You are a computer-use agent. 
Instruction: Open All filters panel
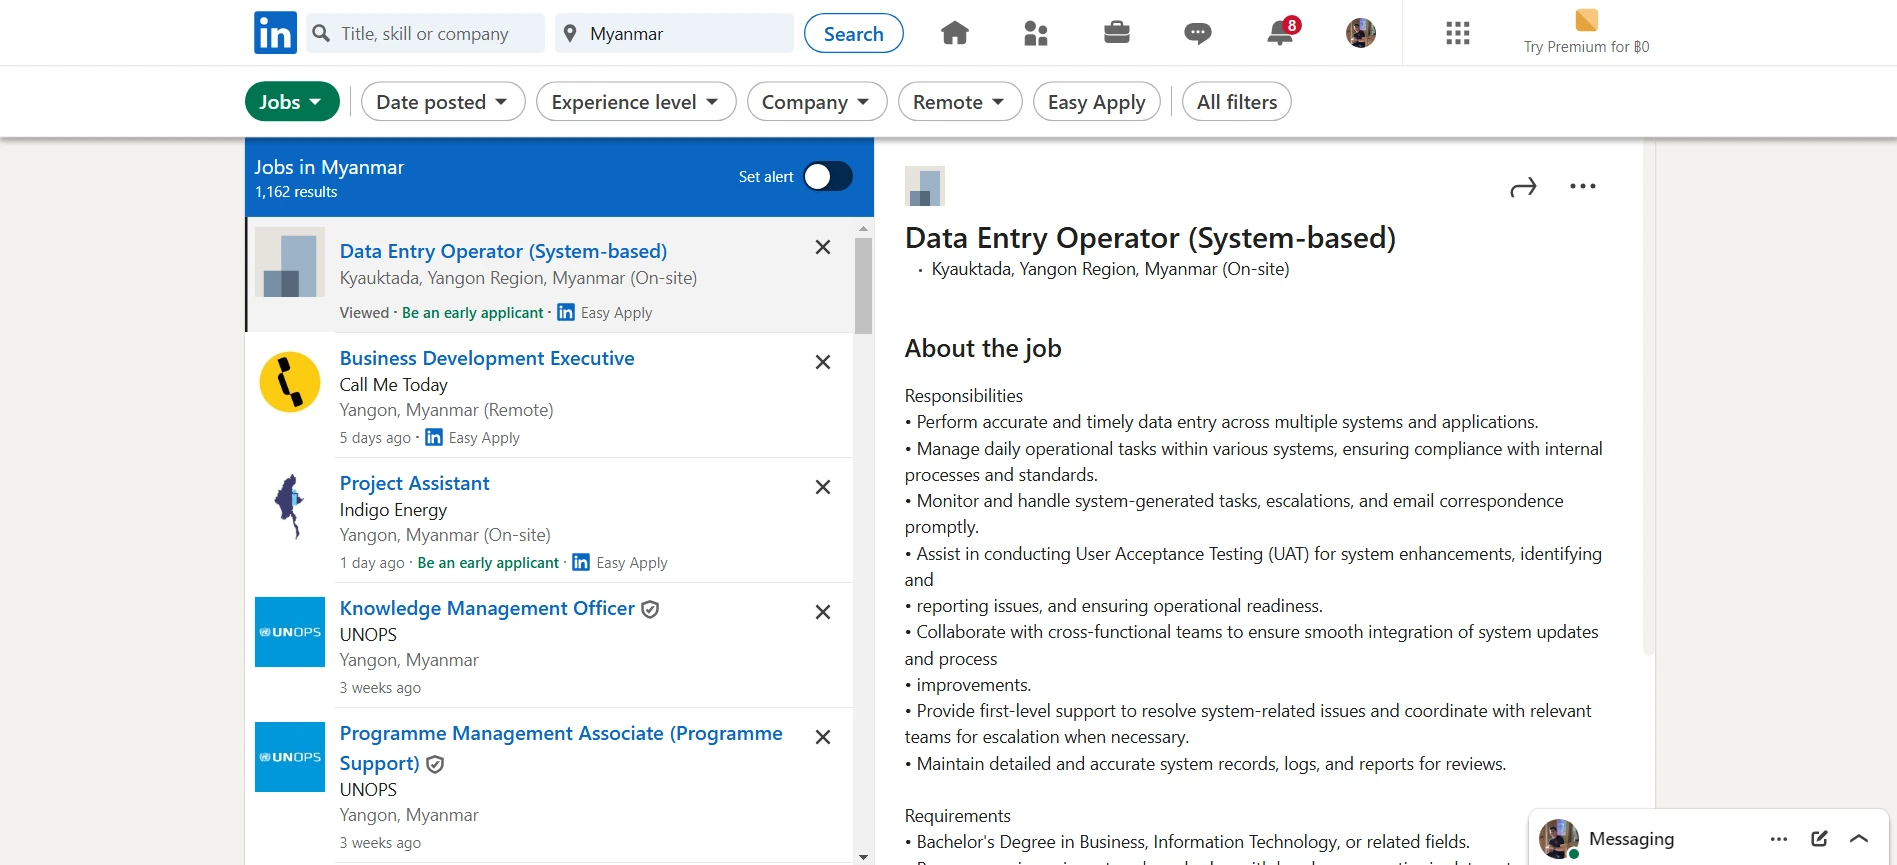[x=1237, y=102]
